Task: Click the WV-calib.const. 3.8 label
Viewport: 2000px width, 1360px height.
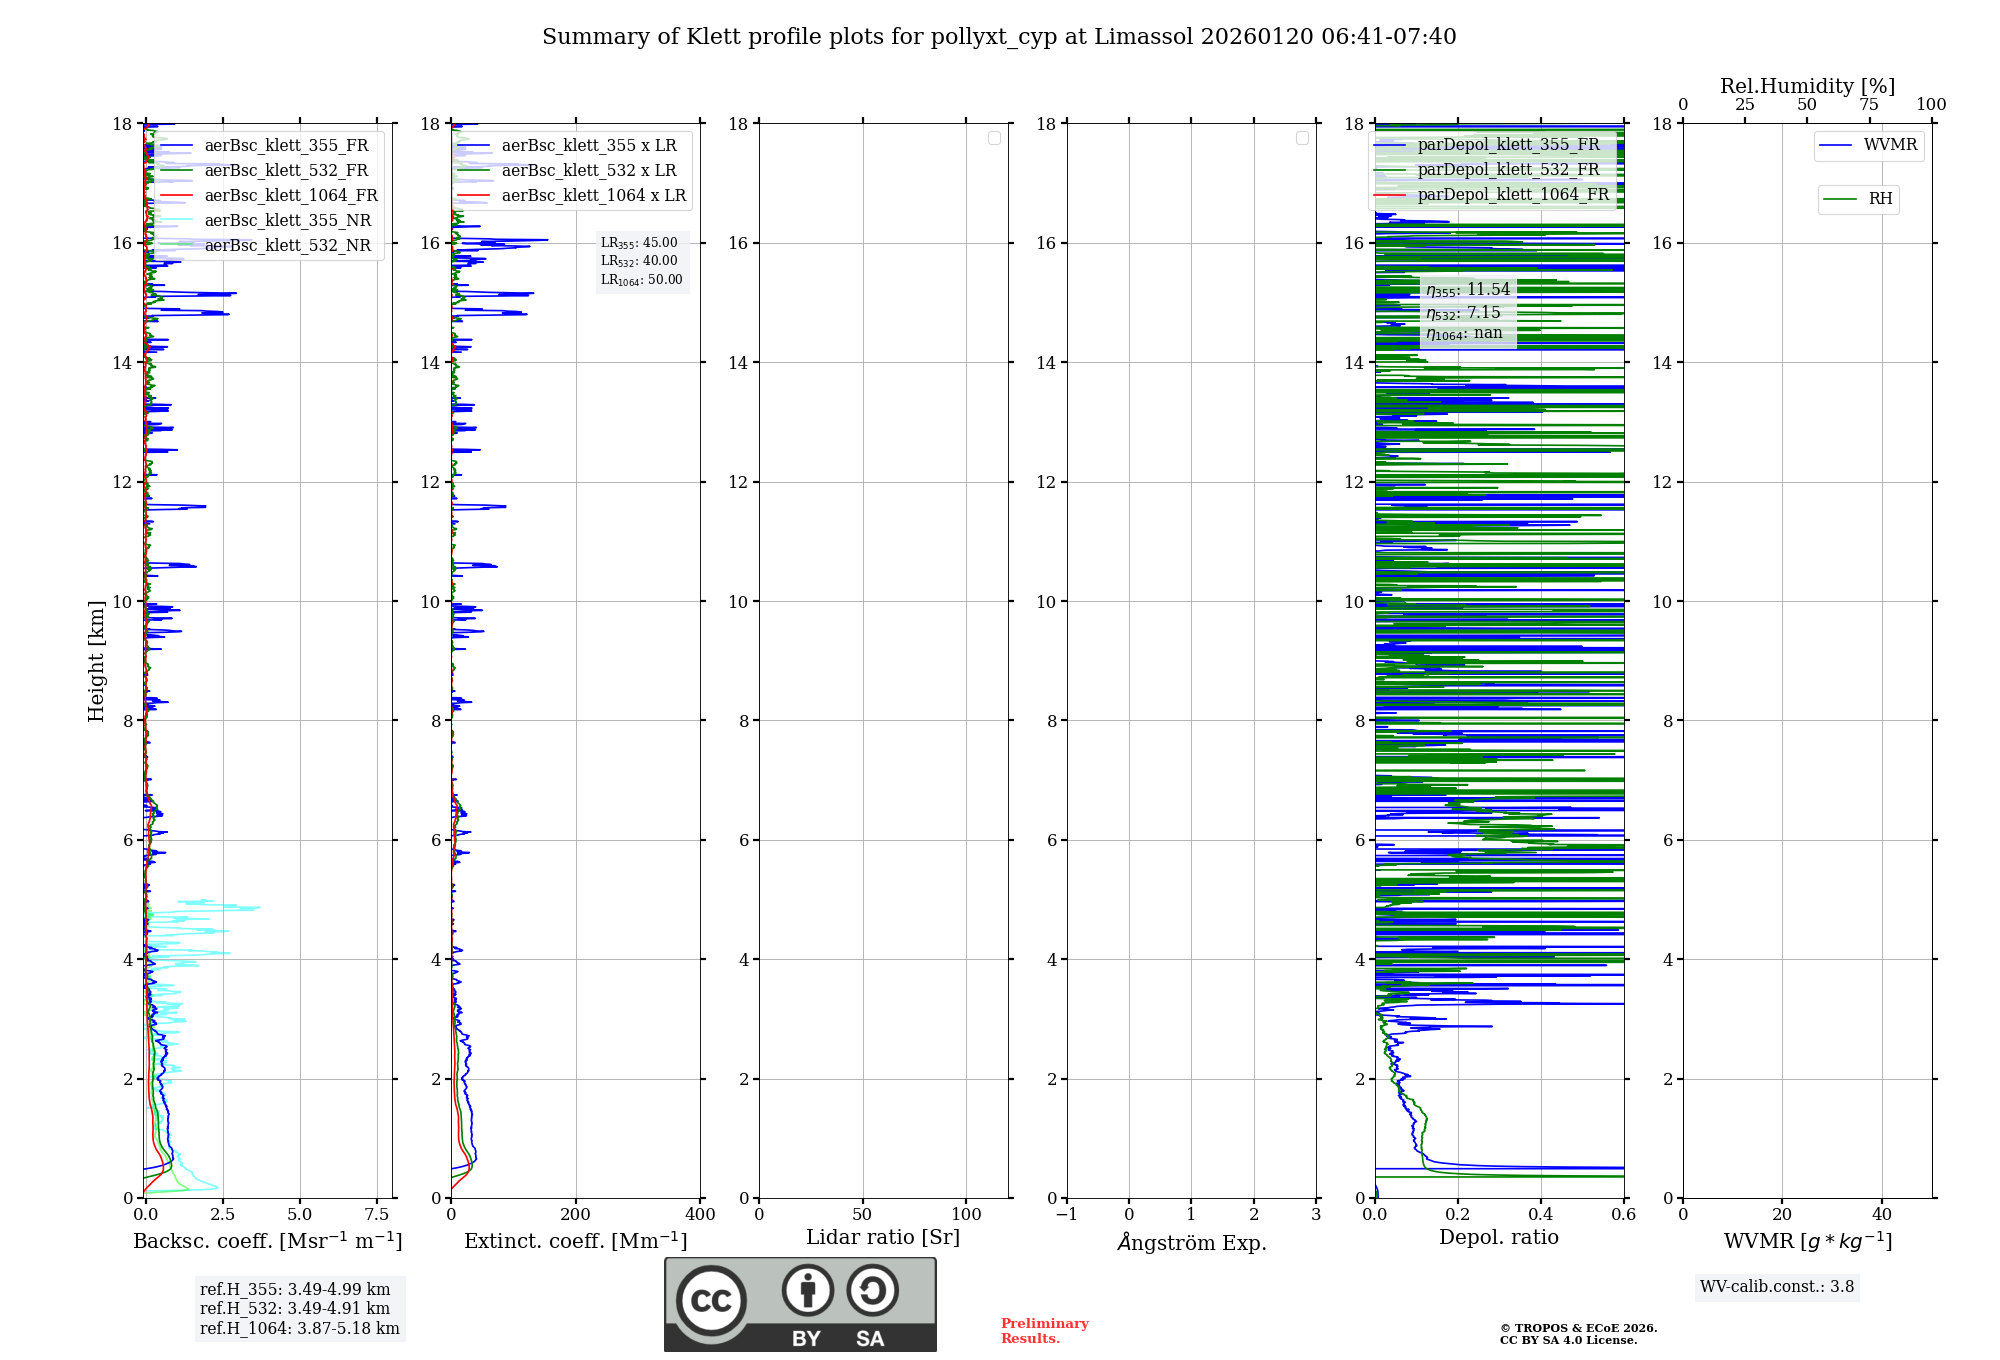Action: click(1776, 1287)
